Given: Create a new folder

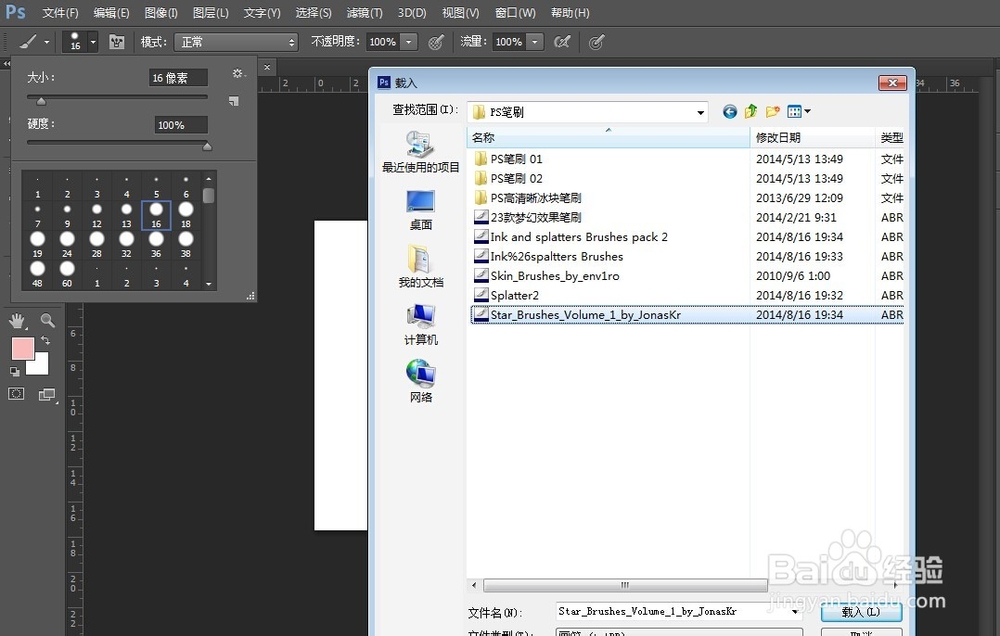Looking at the screenshot, I should [x=772, y=112].
